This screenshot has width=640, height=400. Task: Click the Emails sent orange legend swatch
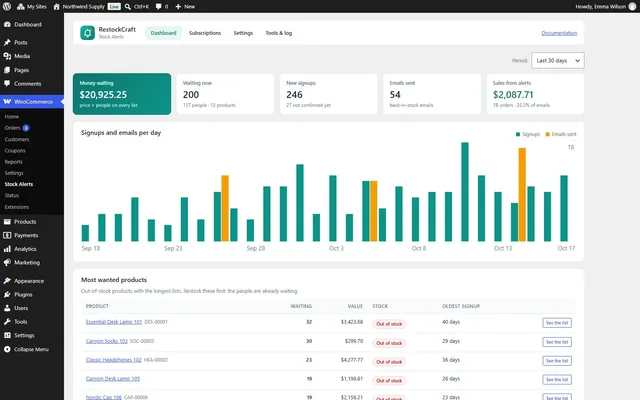tap(547, 134)
